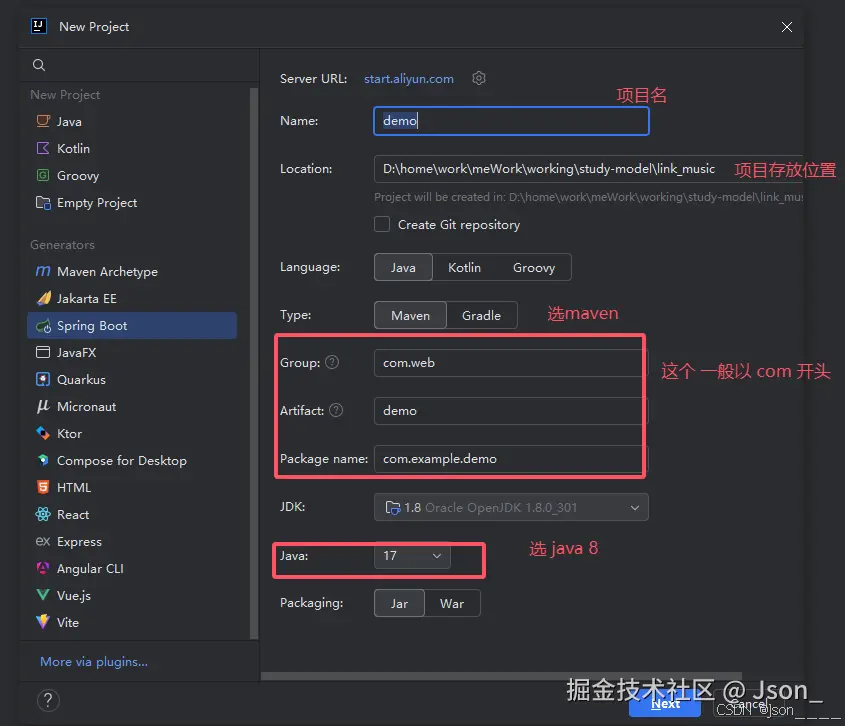Select Maven Archetype generator
845x726 pixels.
(131, 272)
